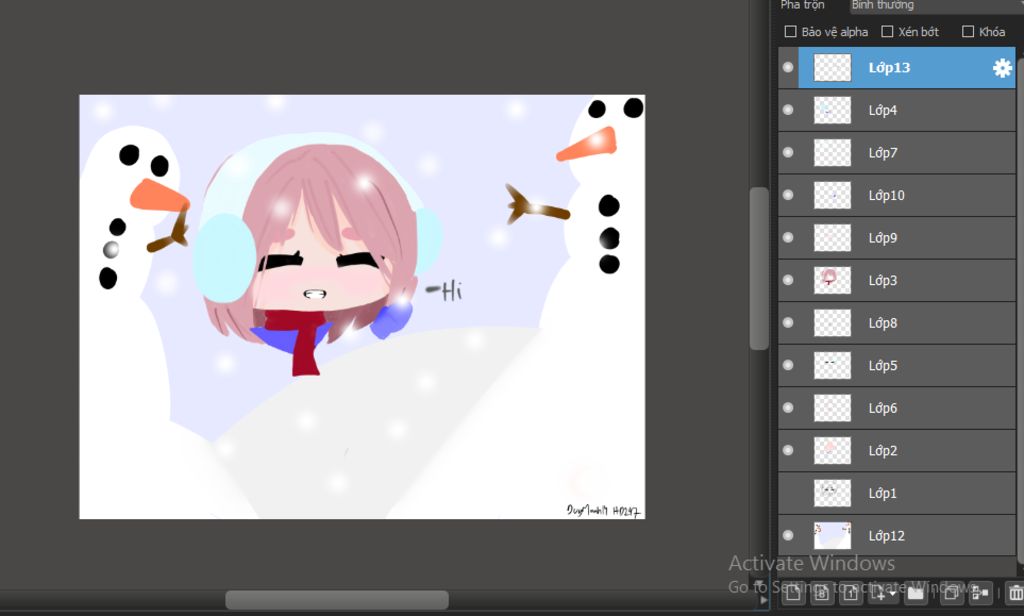Select the Lớp10 layer thumbnail
Viewport: 1024px width, 616px height.
[833, 195]
